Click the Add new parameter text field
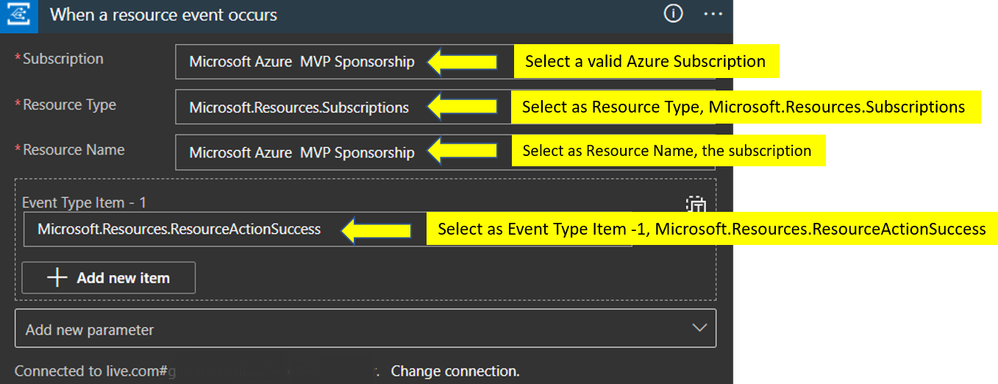The width and height of the screenshot is (998, 384). click(x=365, y=328)
